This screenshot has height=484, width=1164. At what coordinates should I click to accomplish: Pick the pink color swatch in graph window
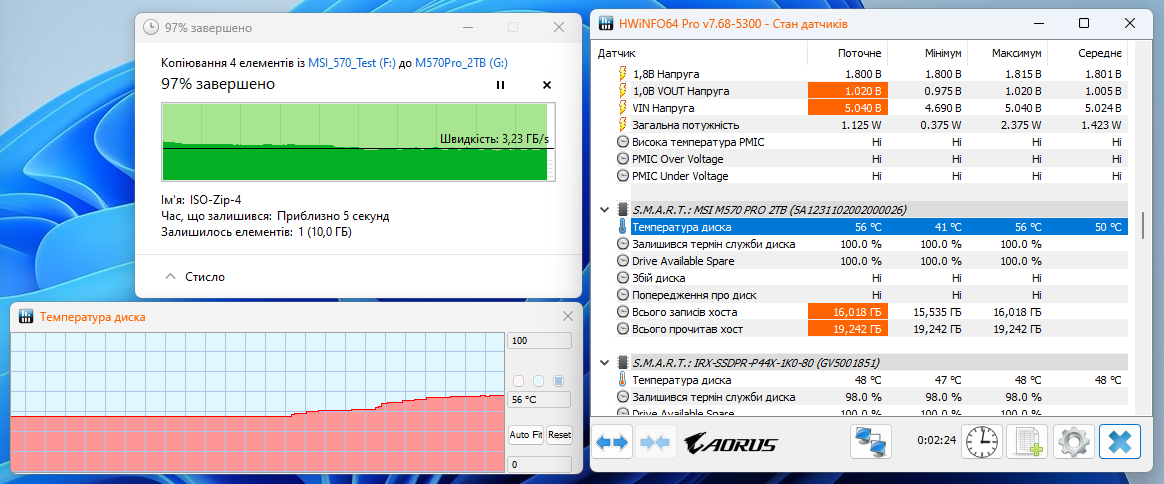pyautogui.click(x=518, y=381)
